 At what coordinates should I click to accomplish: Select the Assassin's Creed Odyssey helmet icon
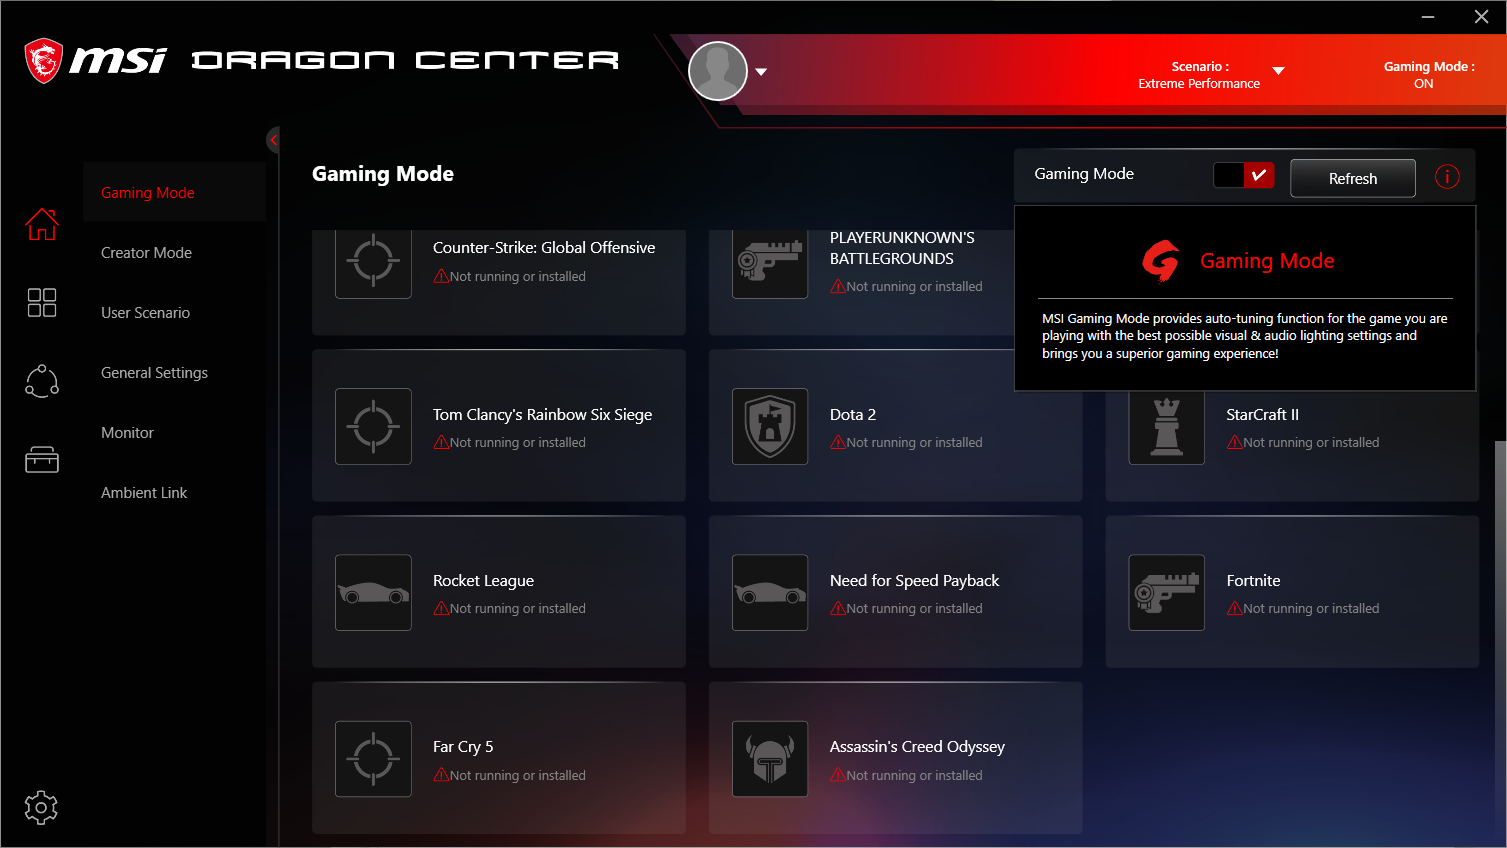click(770, 759)
